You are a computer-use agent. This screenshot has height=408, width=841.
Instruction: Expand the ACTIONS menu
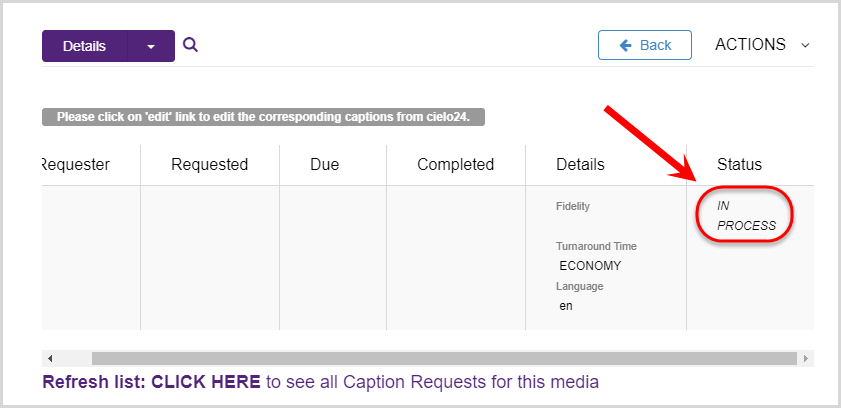(x=762, y=44)
